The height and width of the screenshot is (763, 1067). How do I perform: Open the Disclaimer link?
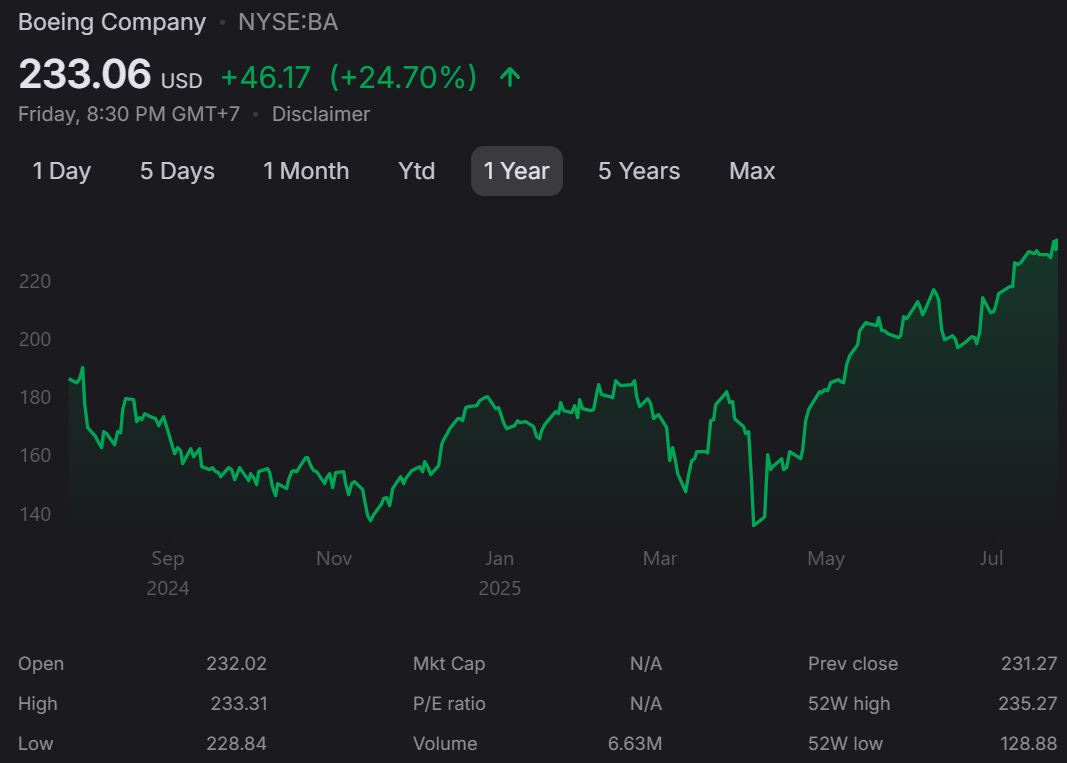click(x=321, y=114)
